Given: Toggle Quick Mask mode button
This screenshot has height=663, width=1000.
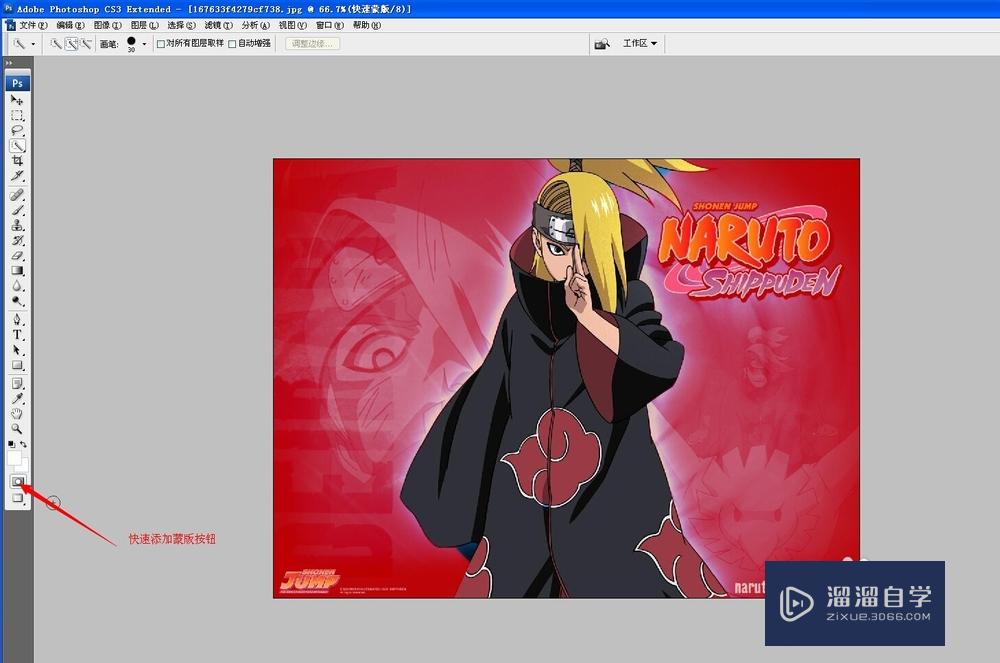Looking at the screenshot, I should point(18,482).
